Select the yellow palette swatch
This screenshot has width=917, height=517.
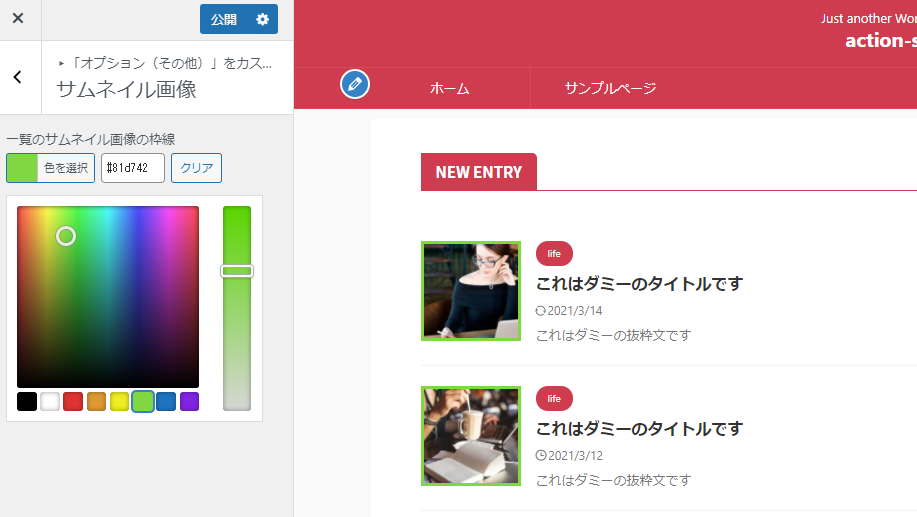[119, 402]
